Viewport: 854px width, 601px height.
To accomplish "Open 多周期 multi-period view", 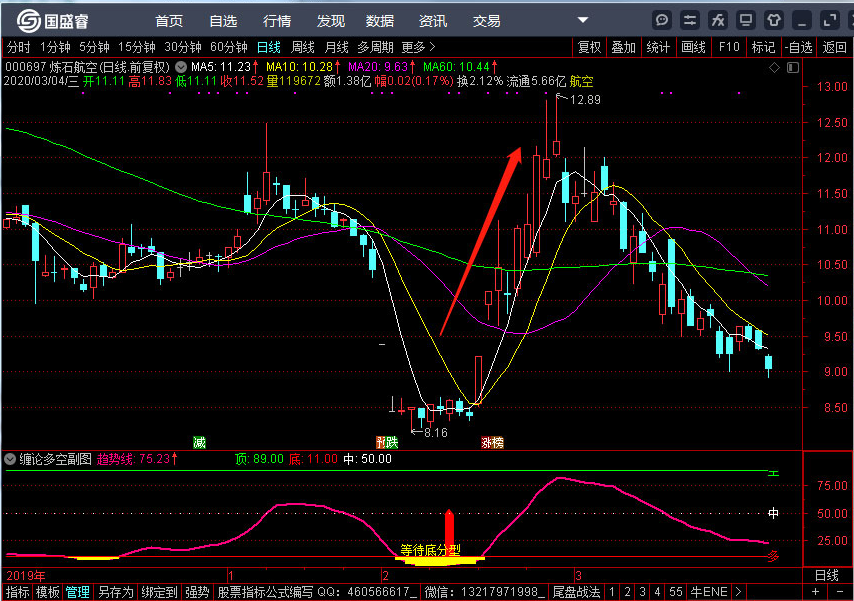I will click(375, 47).
